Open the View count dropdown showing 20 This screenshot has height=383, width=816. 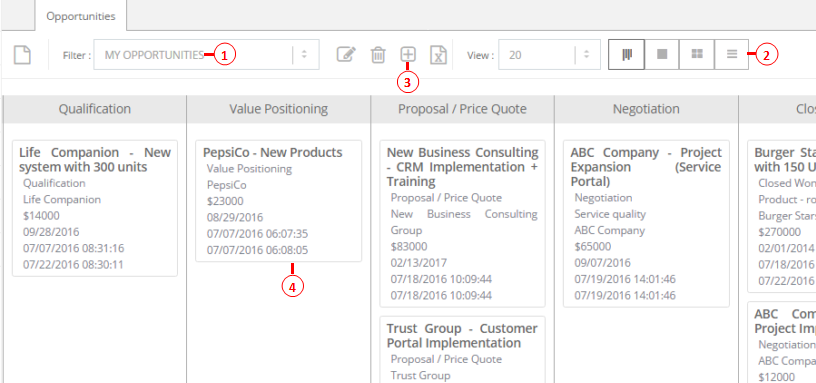click(550, 55)
